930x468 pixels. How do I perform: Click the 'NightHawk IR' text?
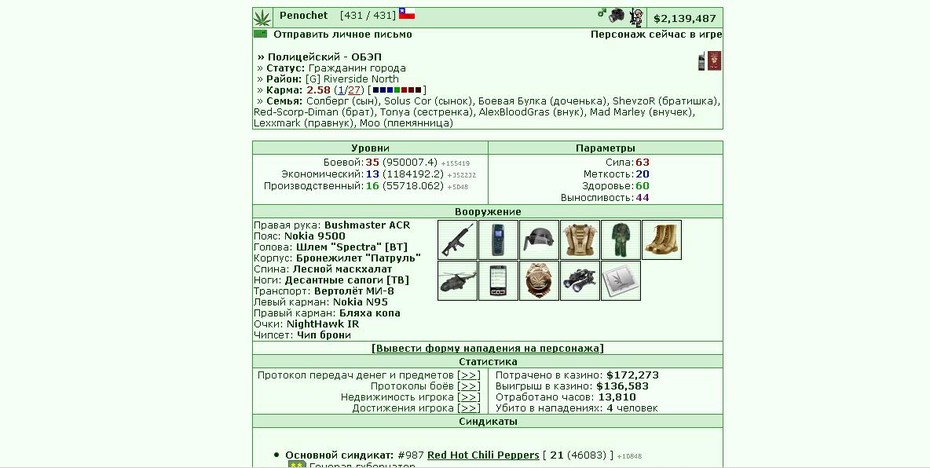pos(323,324)
